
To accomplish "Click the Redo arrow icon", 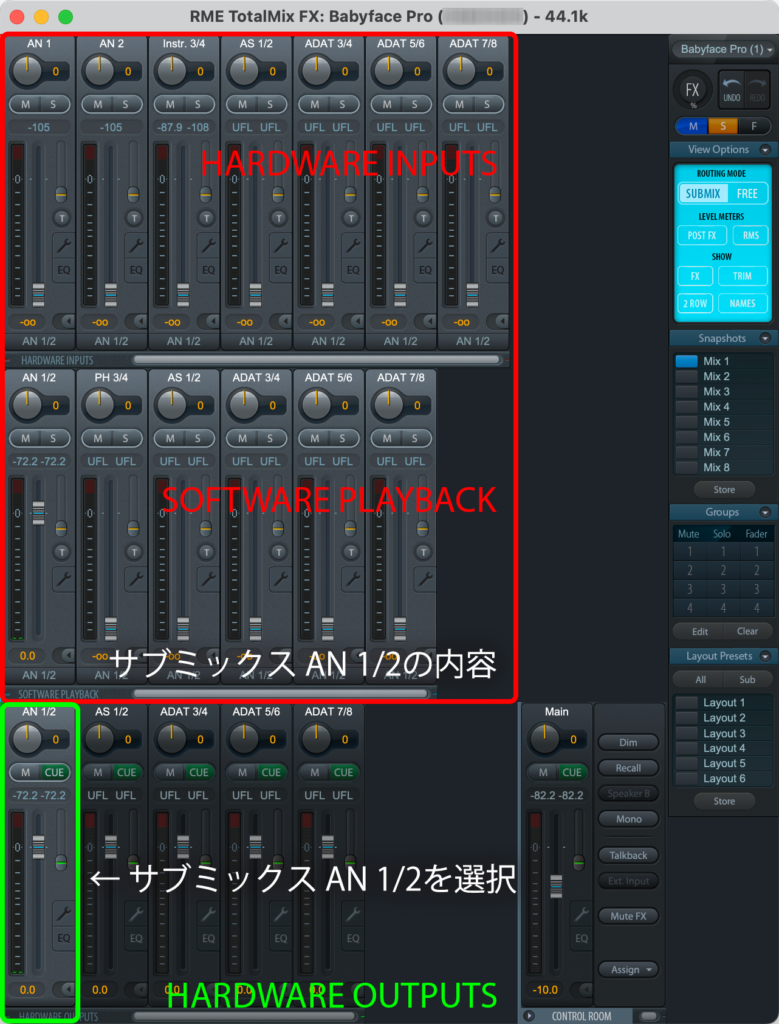I will [x=757, y=89].
